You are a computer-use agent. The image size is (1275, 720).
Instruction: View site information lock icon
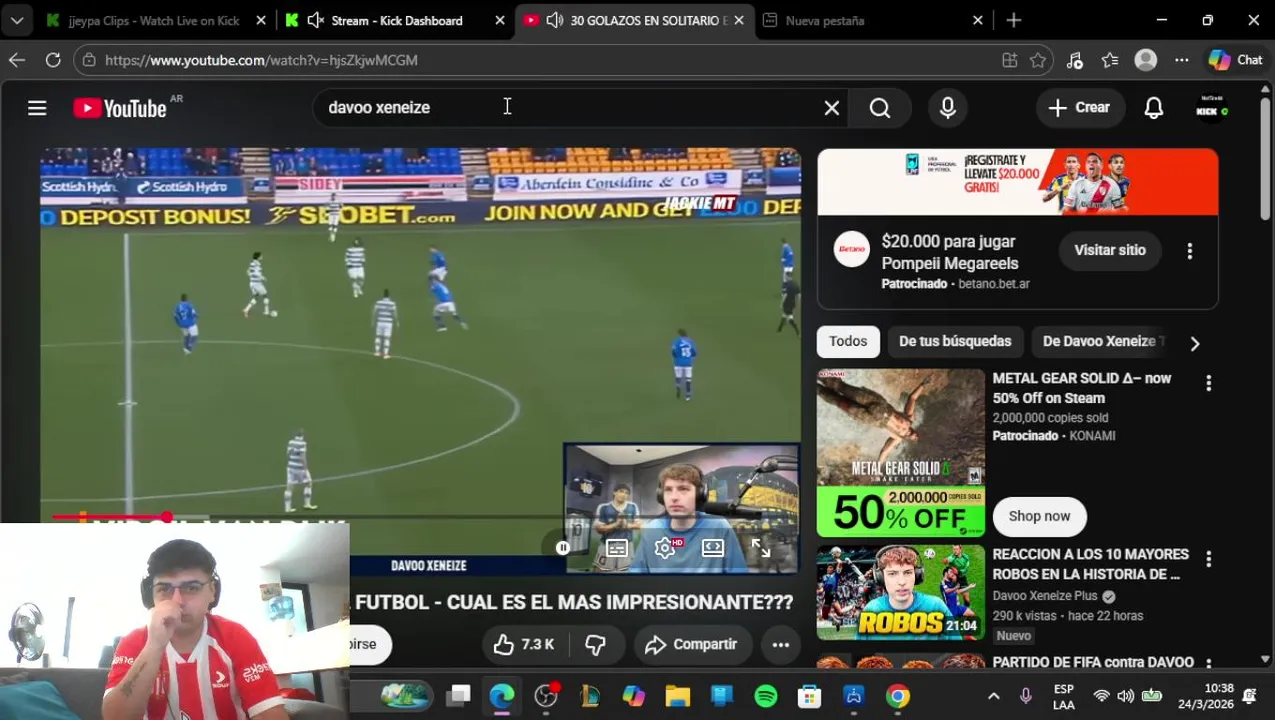click(89, 60)
